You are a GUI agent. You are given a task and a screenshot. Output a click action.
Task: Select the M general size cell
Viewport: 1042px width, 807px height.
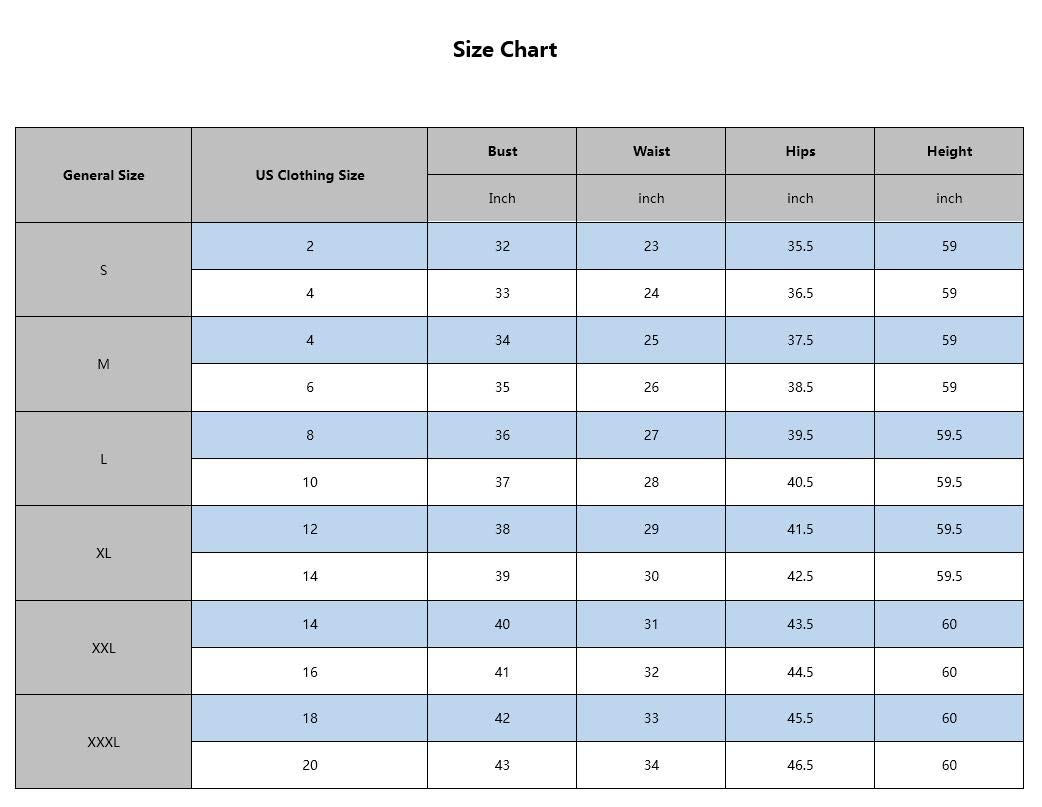[103, 364]
